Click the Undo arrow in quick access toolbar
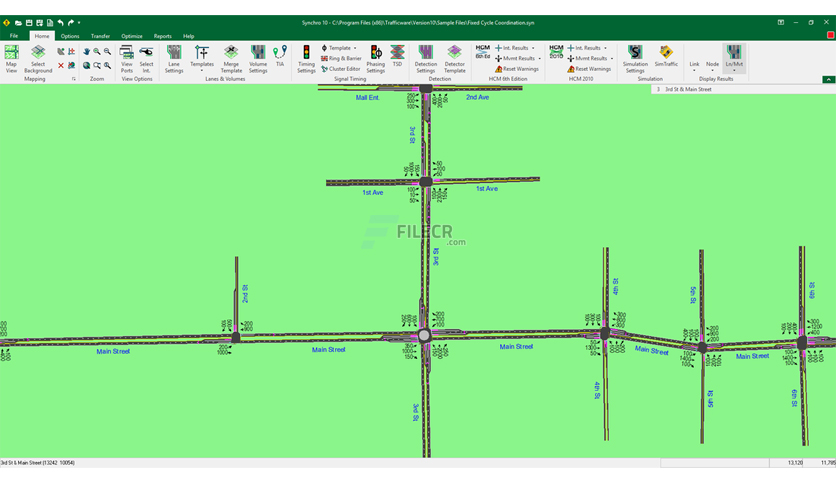836x484 pixels. tap(60, 23)
